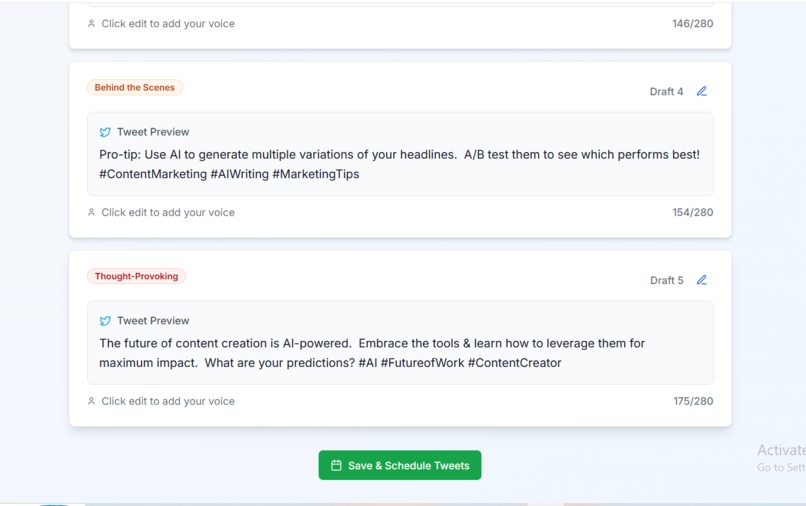Viewport: 806px width, 506px height.
Task: Click the Twitter bird icon in Draft 4 preview
Action: coord(105,132)
